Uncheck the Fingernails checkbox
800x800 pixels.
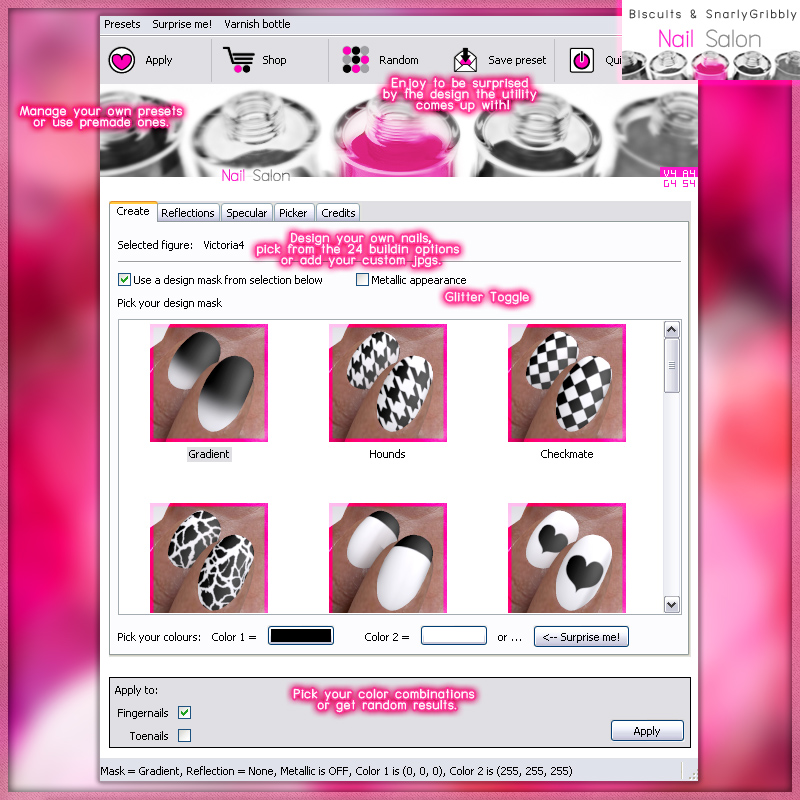[x=184, y=713]
